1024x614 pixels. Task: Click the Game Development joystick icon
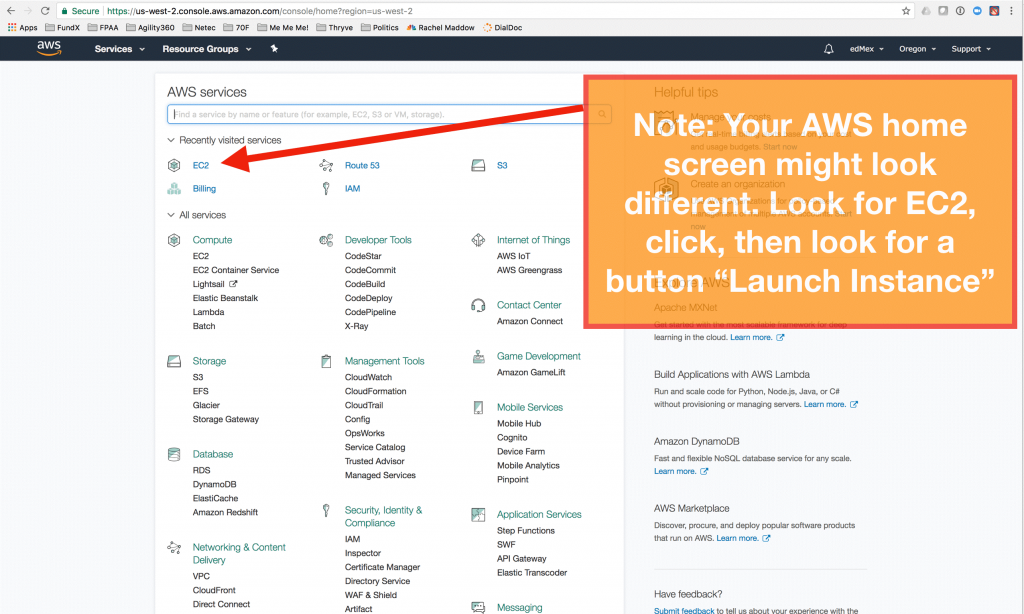(x=478, y=357)
